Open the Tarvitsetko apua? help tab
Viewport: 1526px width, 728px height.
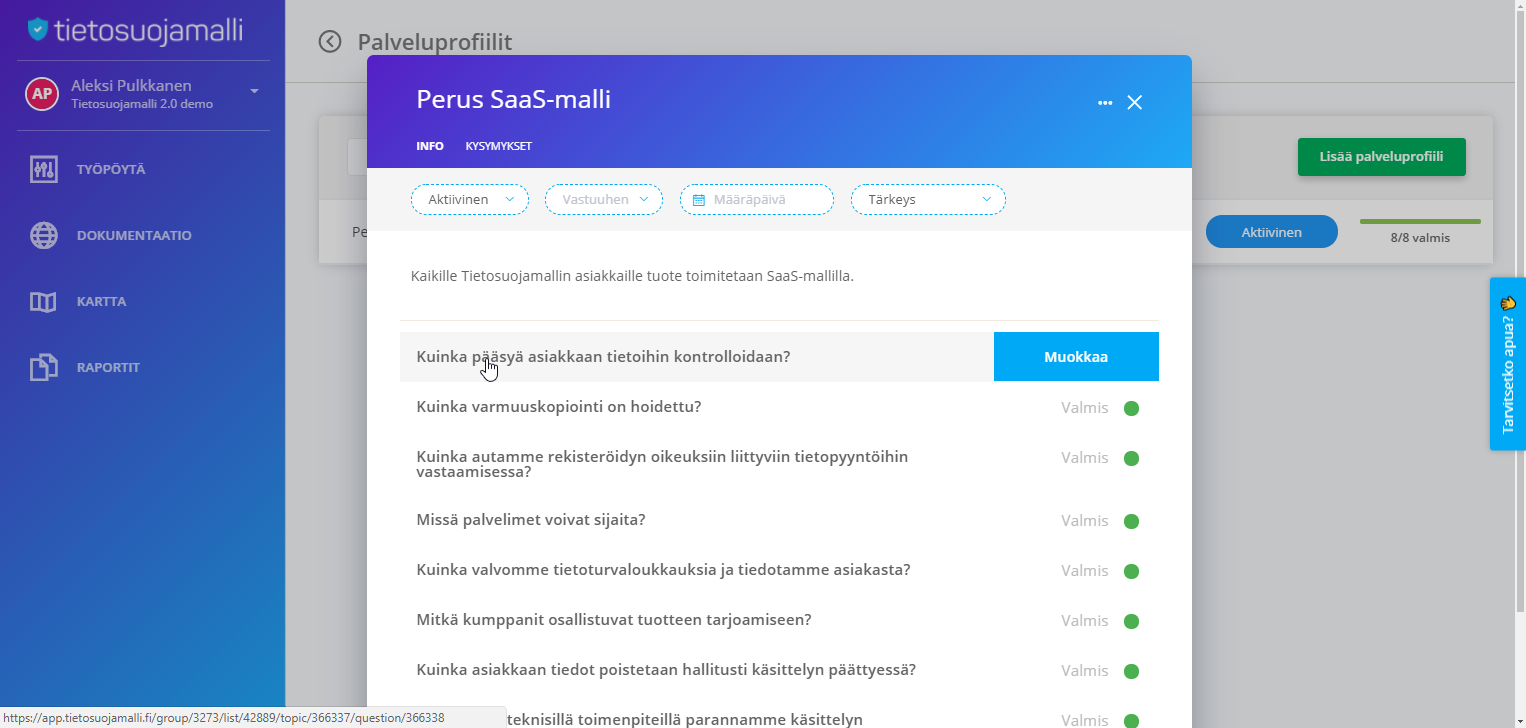pyautogui.click(x=1508, y=364)
